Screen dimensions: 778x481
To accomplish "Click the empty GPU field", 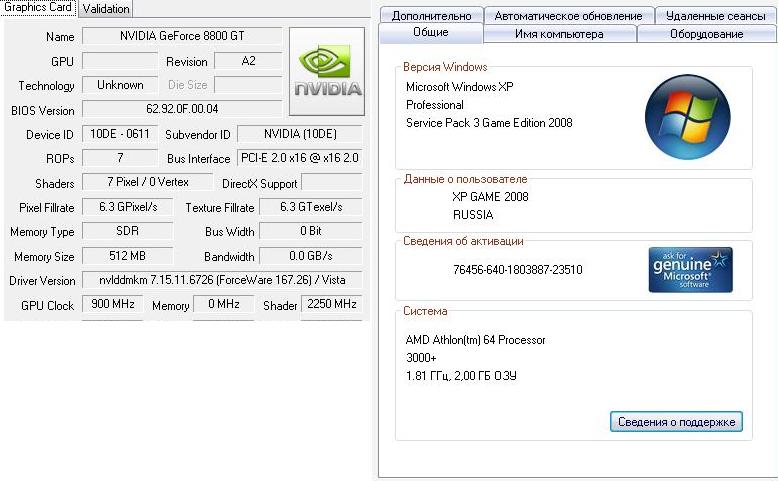I will (120, 61).
